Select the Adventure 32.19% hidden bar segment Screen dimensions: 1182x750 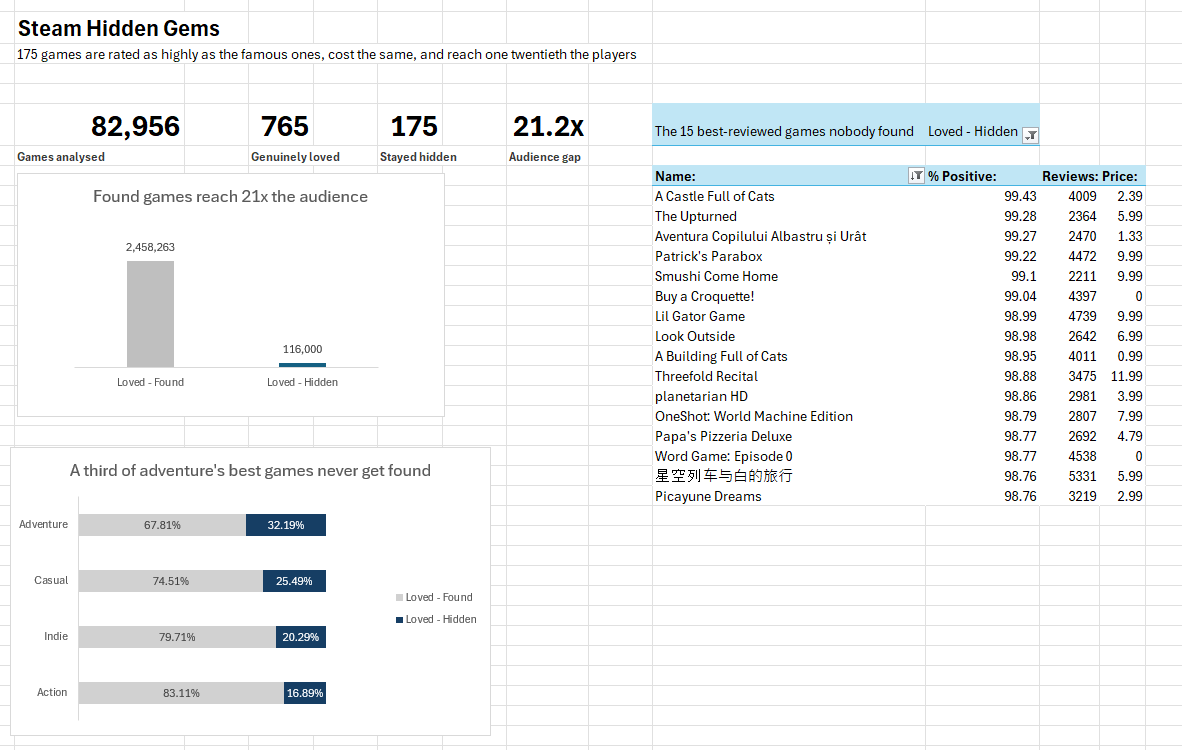coord(286,525)
